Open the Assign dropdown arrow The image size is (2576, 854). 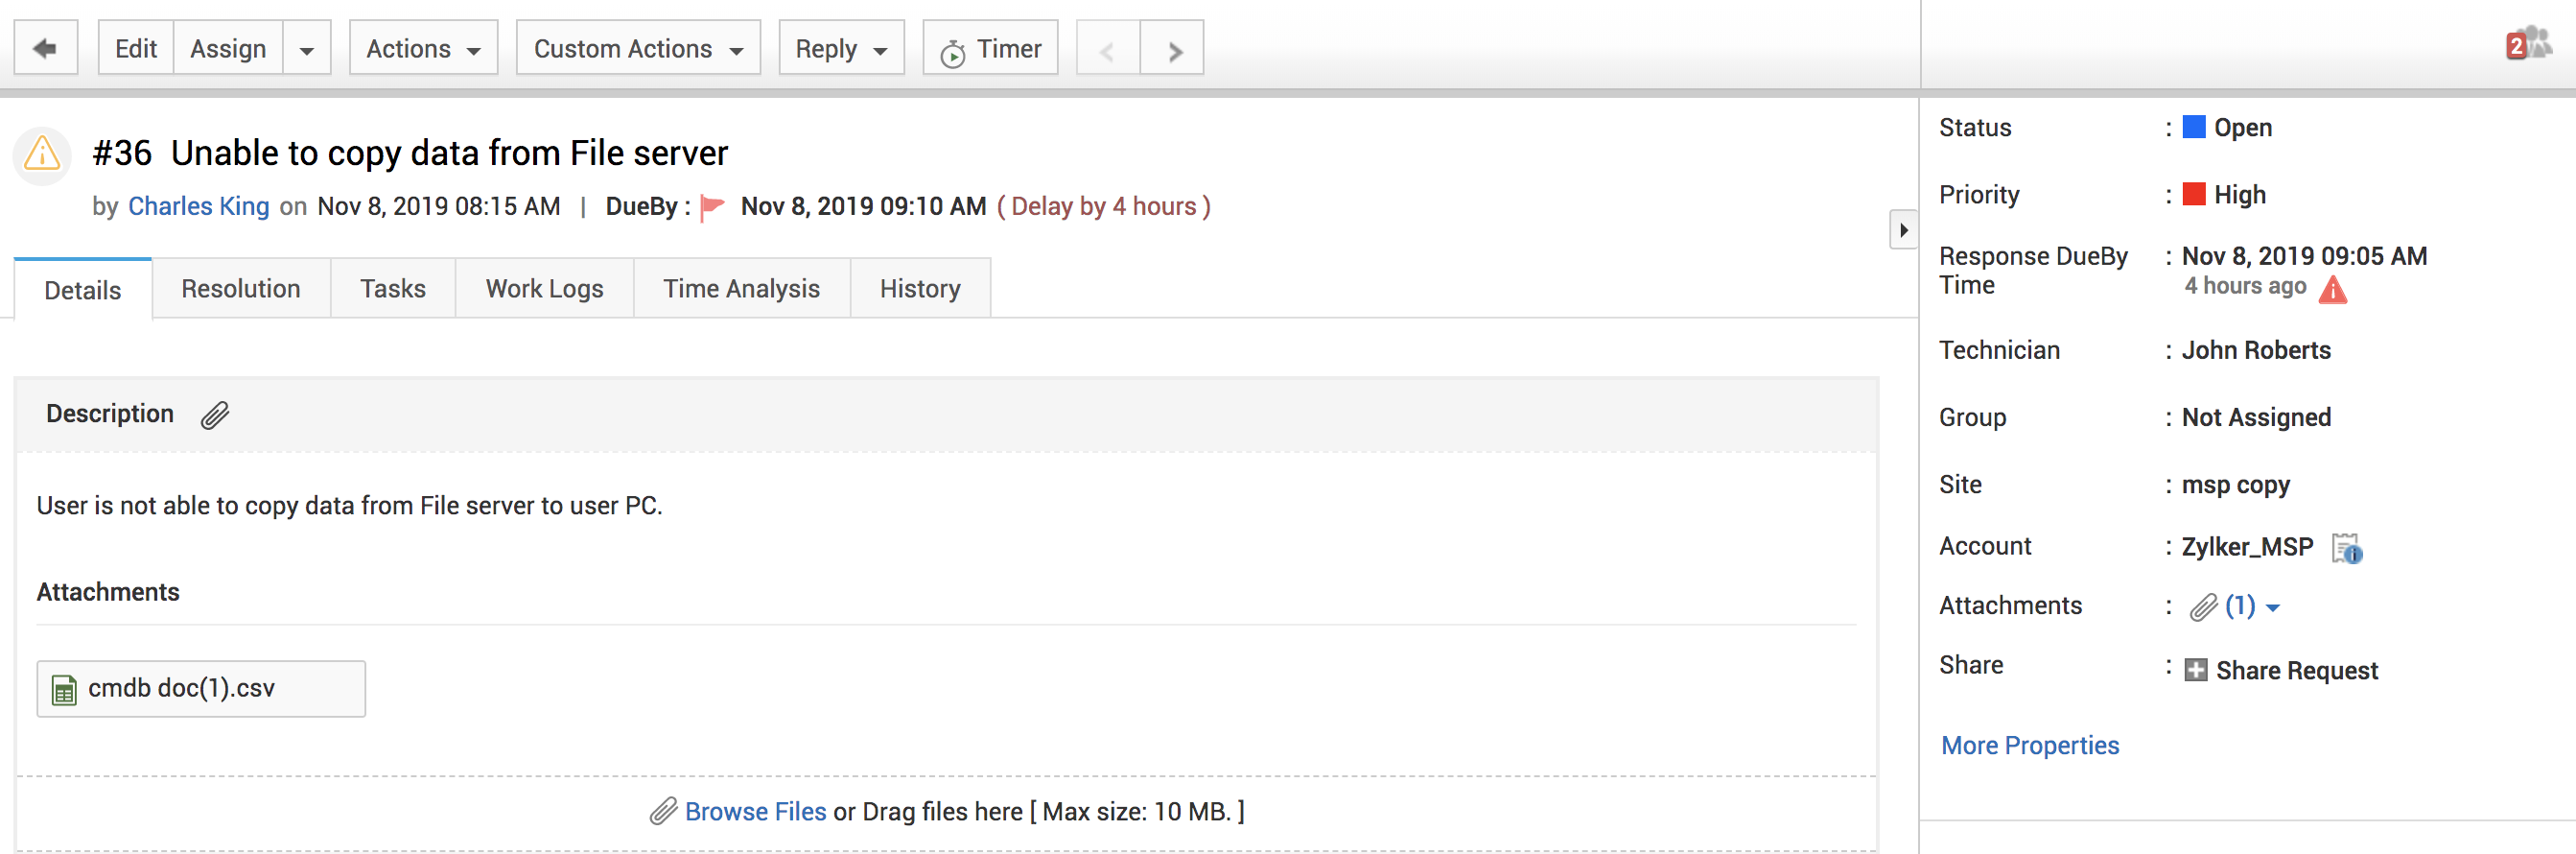click(x=307, y=49)
